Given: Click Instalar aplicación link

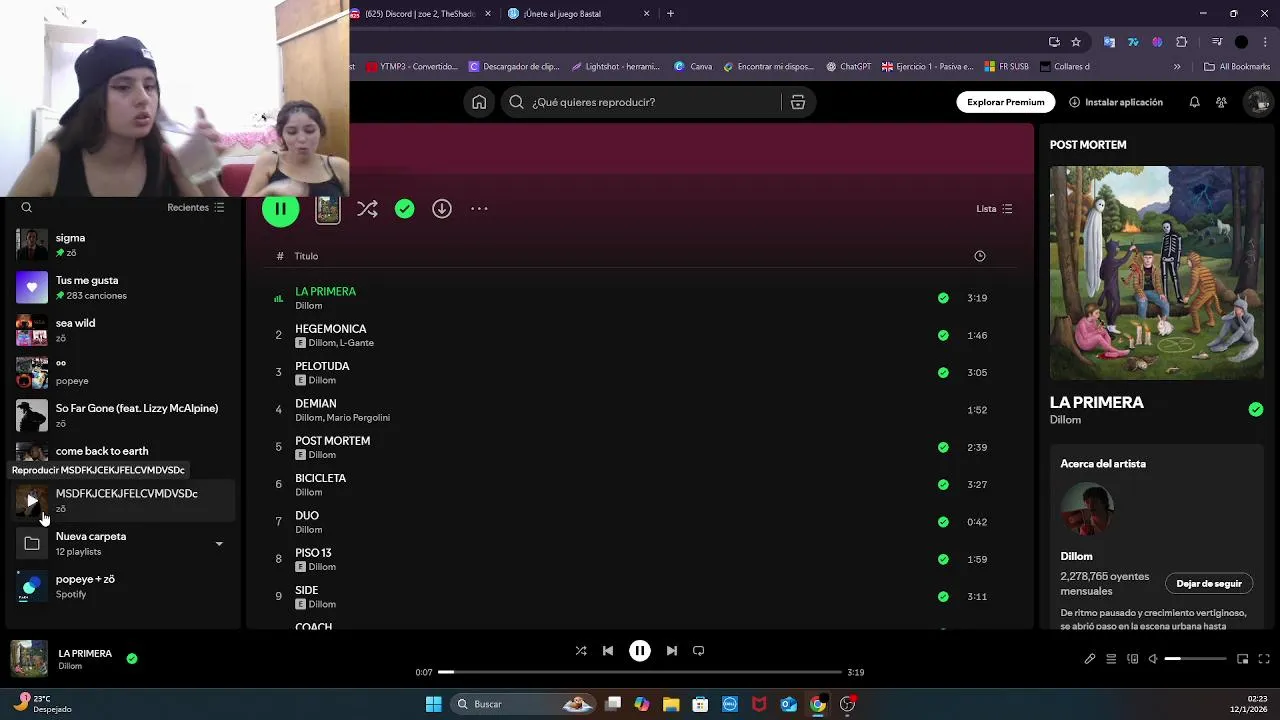Looking at the screenshot, I should [x=1115, y=102].
